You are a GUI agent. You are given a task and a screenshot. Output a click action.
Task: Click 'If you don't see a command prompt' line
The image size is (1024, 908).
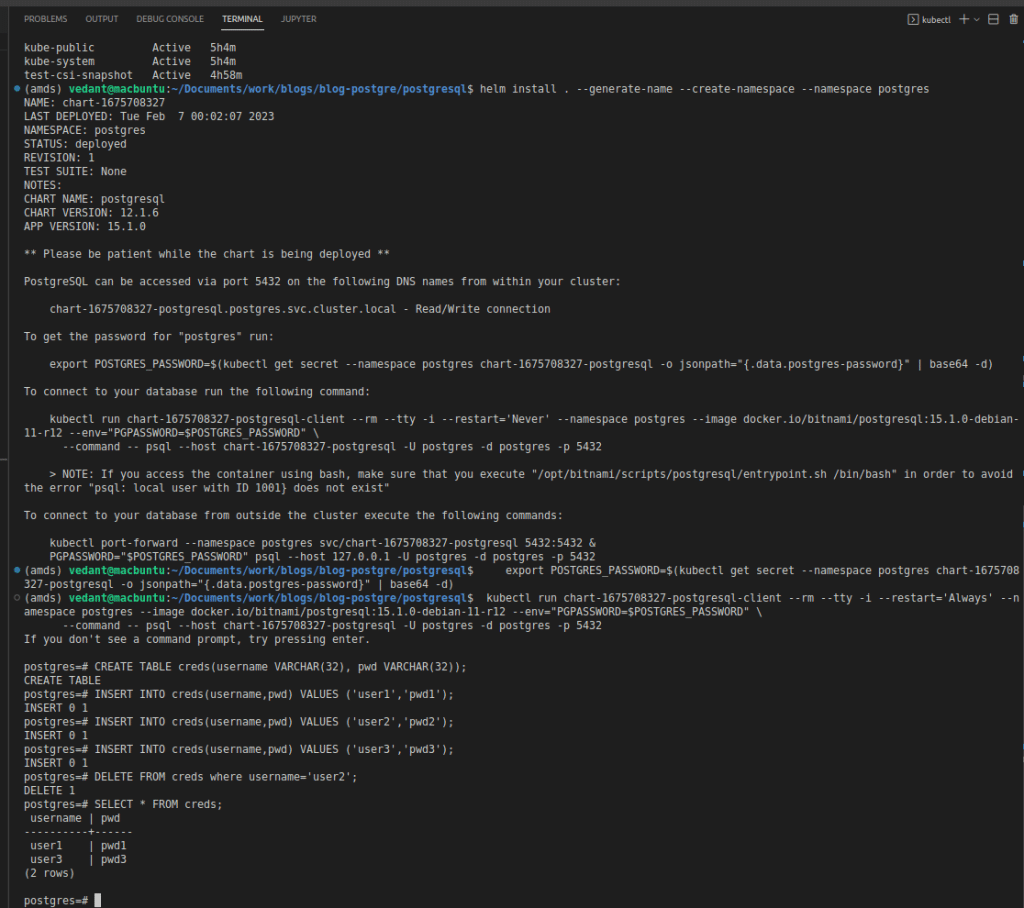pos(197,639)
